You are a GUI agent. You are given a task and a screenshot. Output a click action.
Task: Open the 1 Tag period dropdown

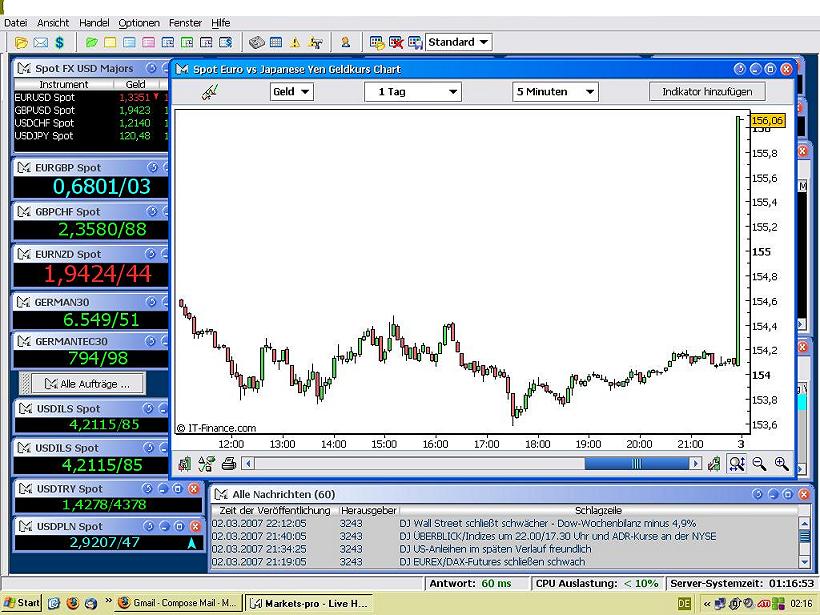(x=413, y=92)
